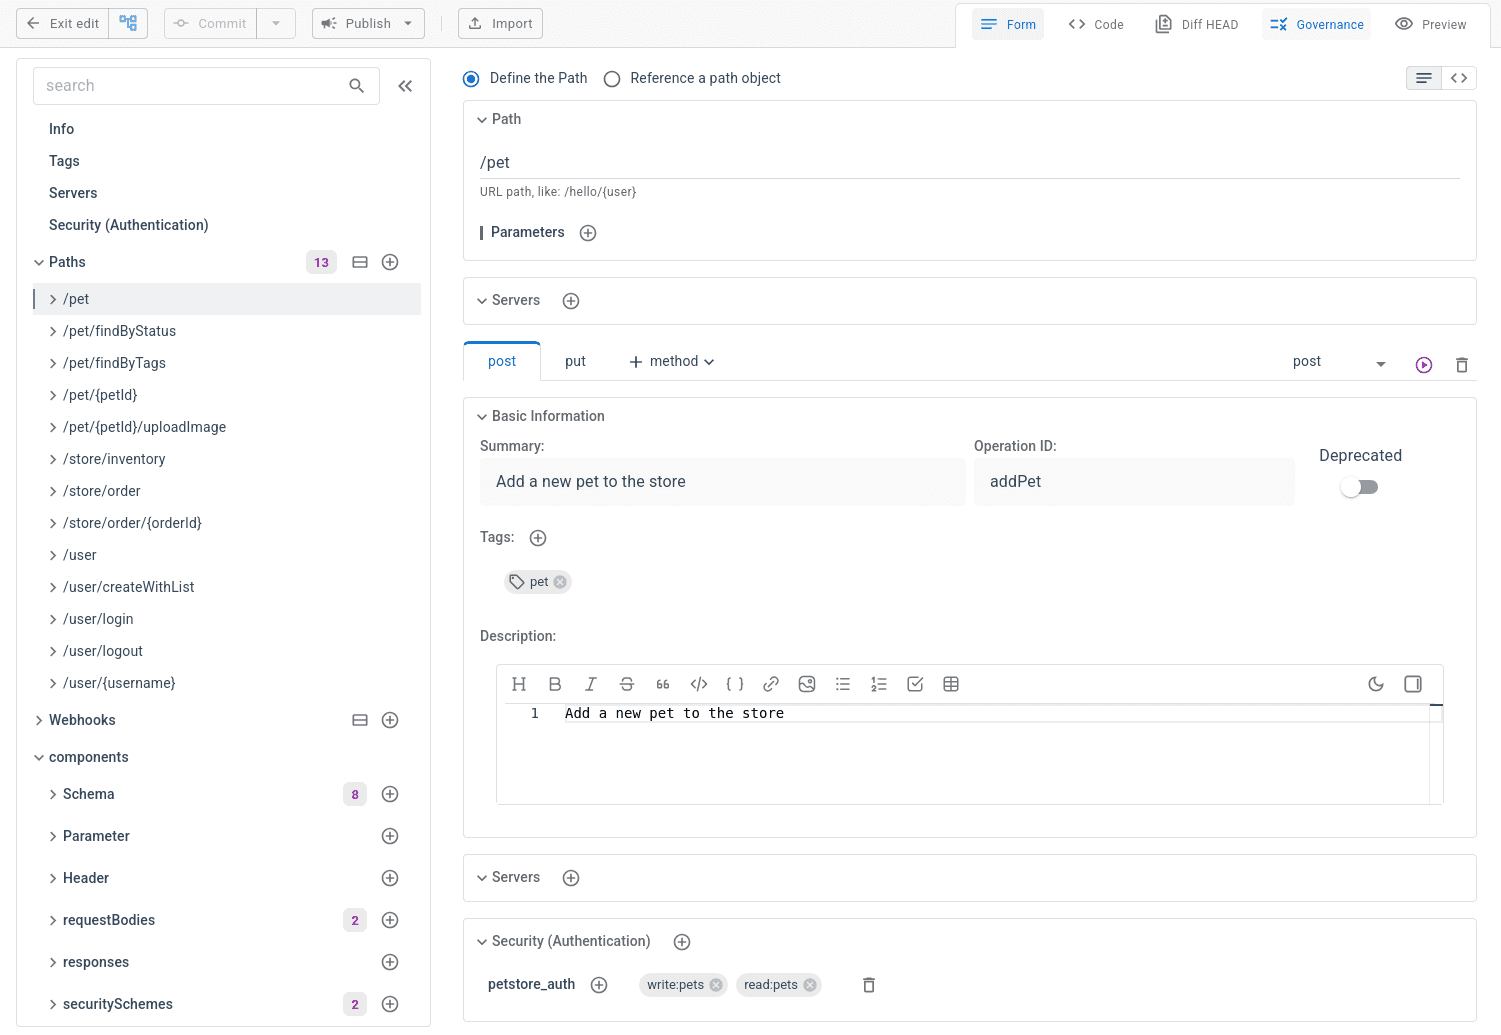Add a new securitySchemes component

tap(390, 1004)
